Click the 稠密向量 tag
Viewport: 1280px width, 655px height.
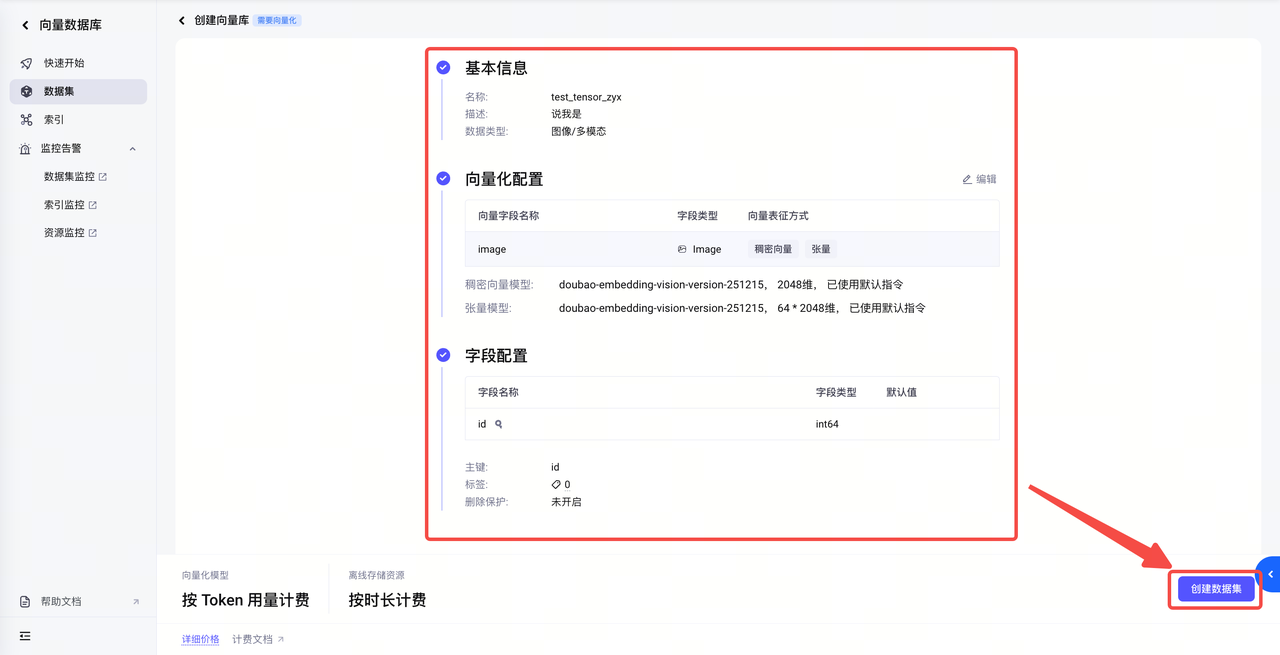773,249
